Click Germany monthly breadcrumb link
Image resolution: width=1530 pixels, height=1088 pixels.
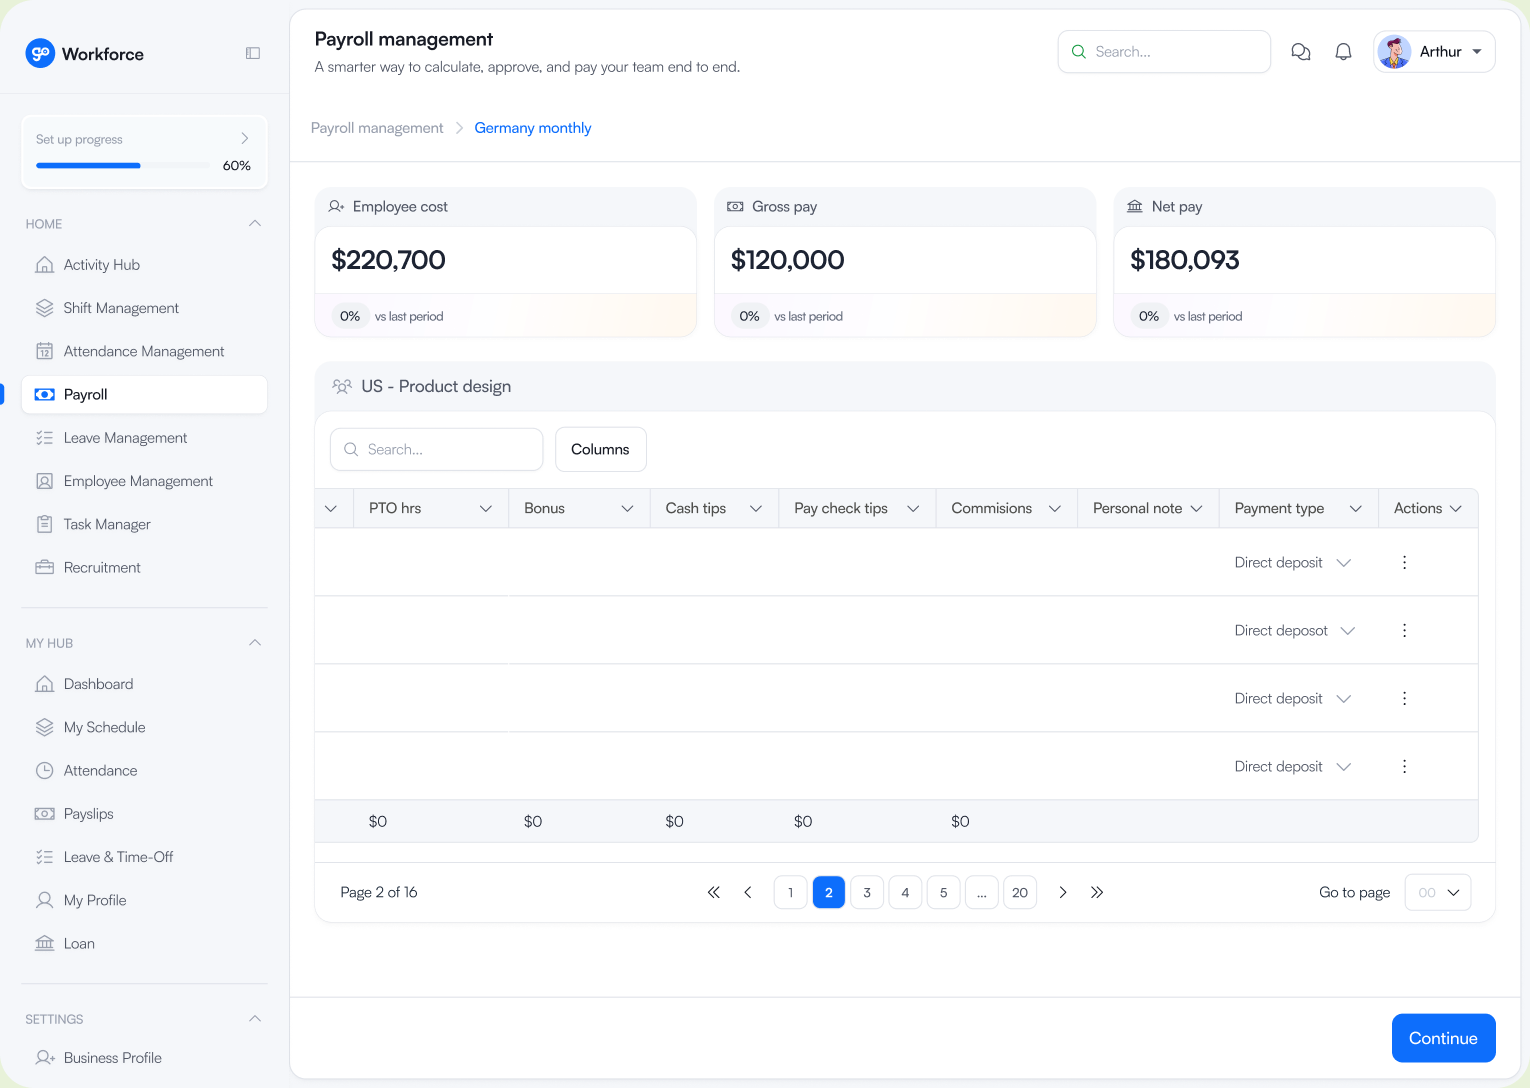(533, 128)
